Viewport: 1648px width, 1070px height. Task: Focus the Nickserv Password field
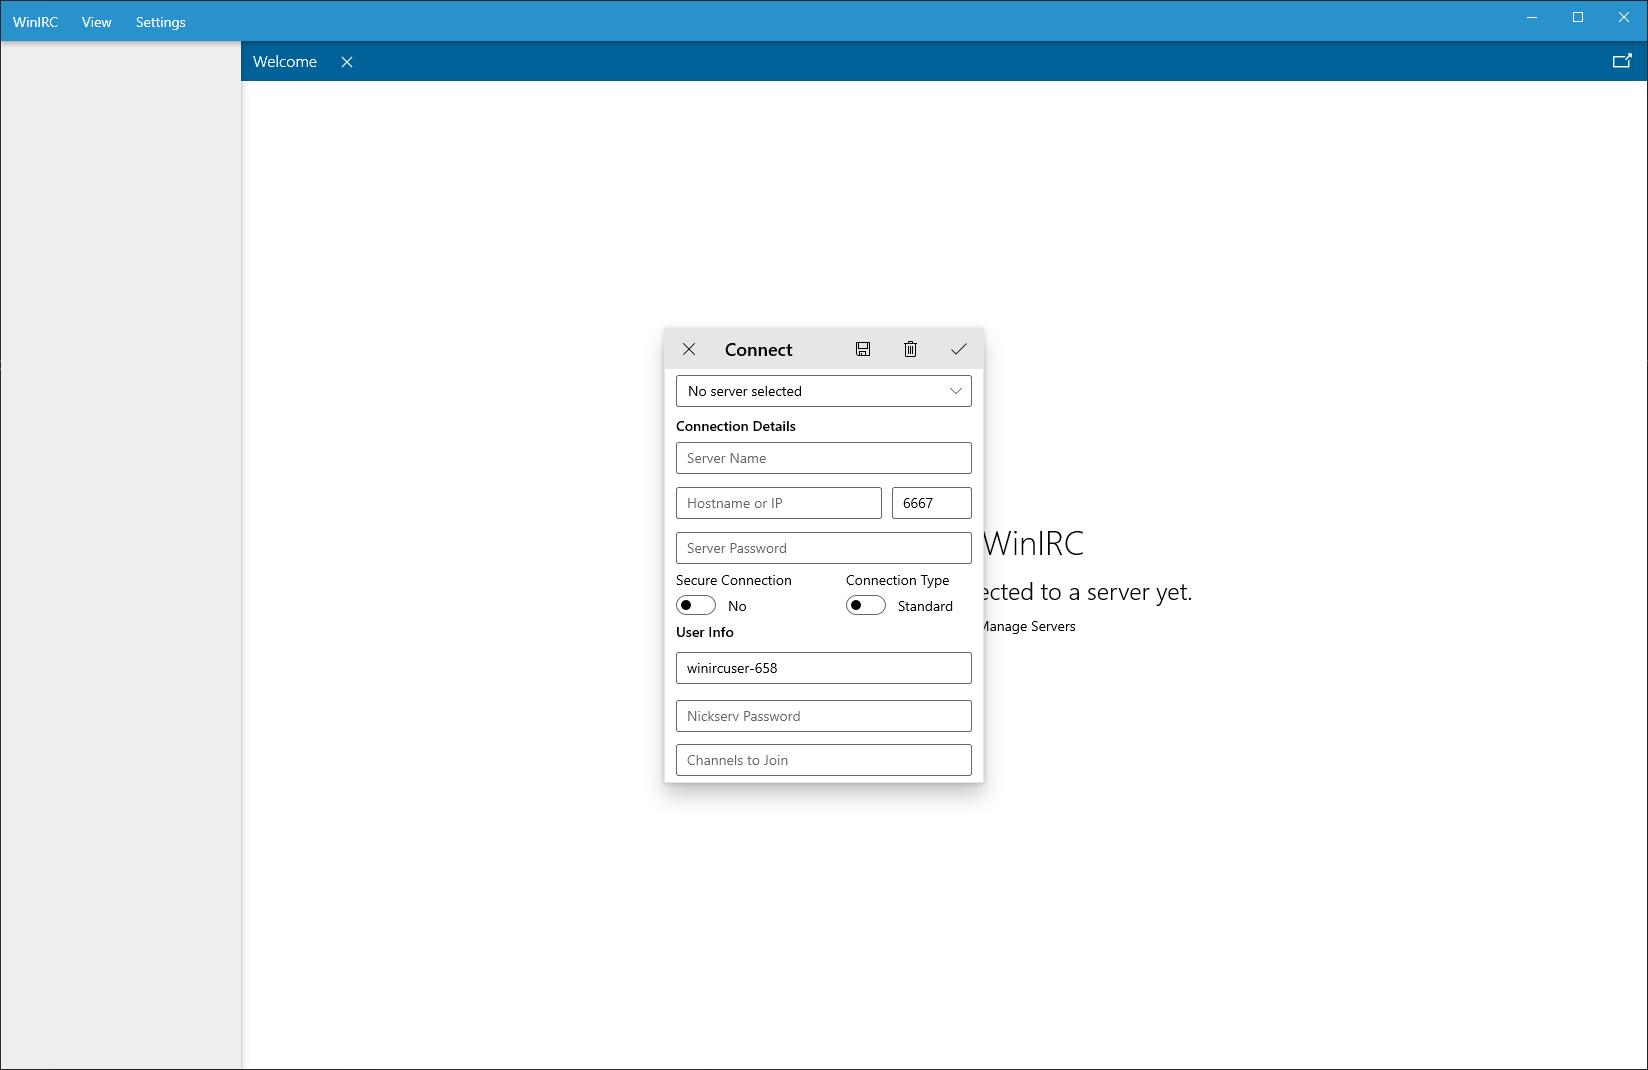(x=824, y=716)
